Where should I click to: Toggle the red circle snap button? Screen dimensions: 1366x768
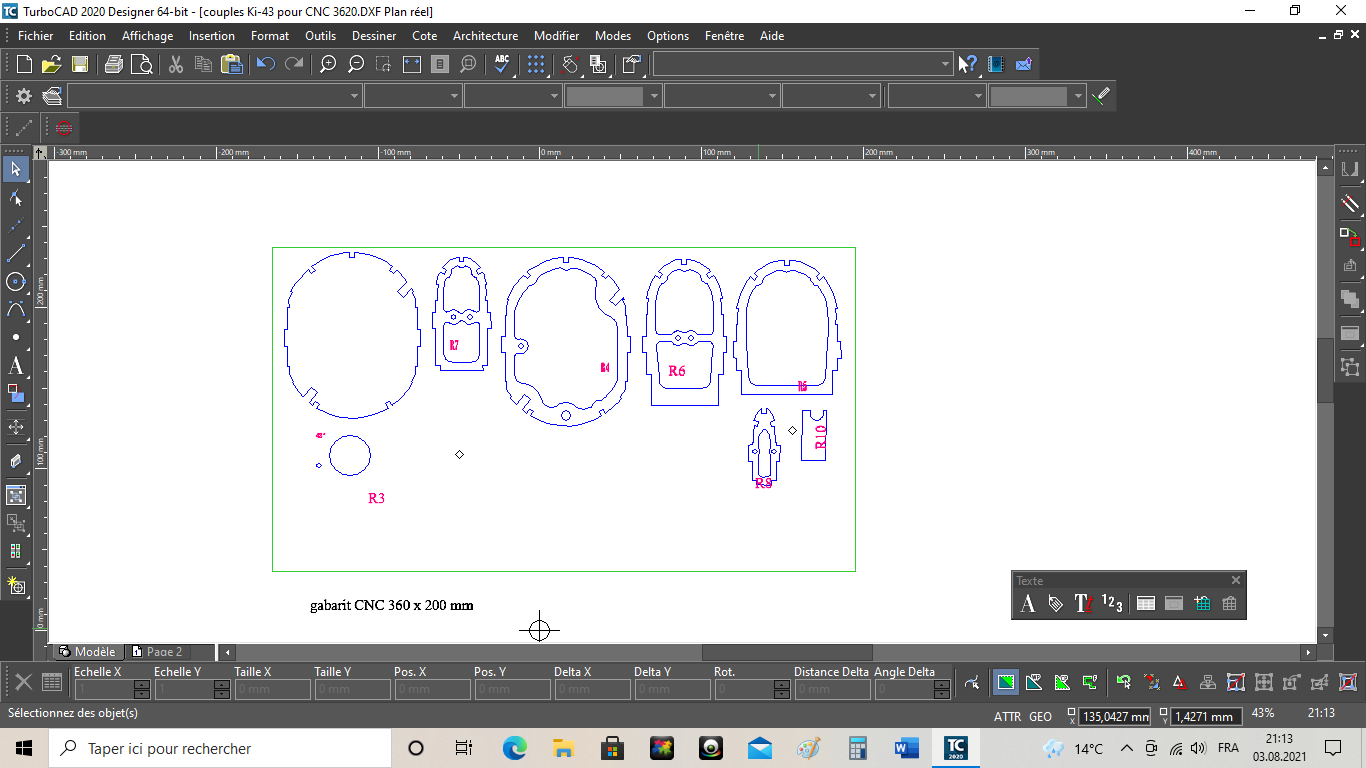(64, 128)
